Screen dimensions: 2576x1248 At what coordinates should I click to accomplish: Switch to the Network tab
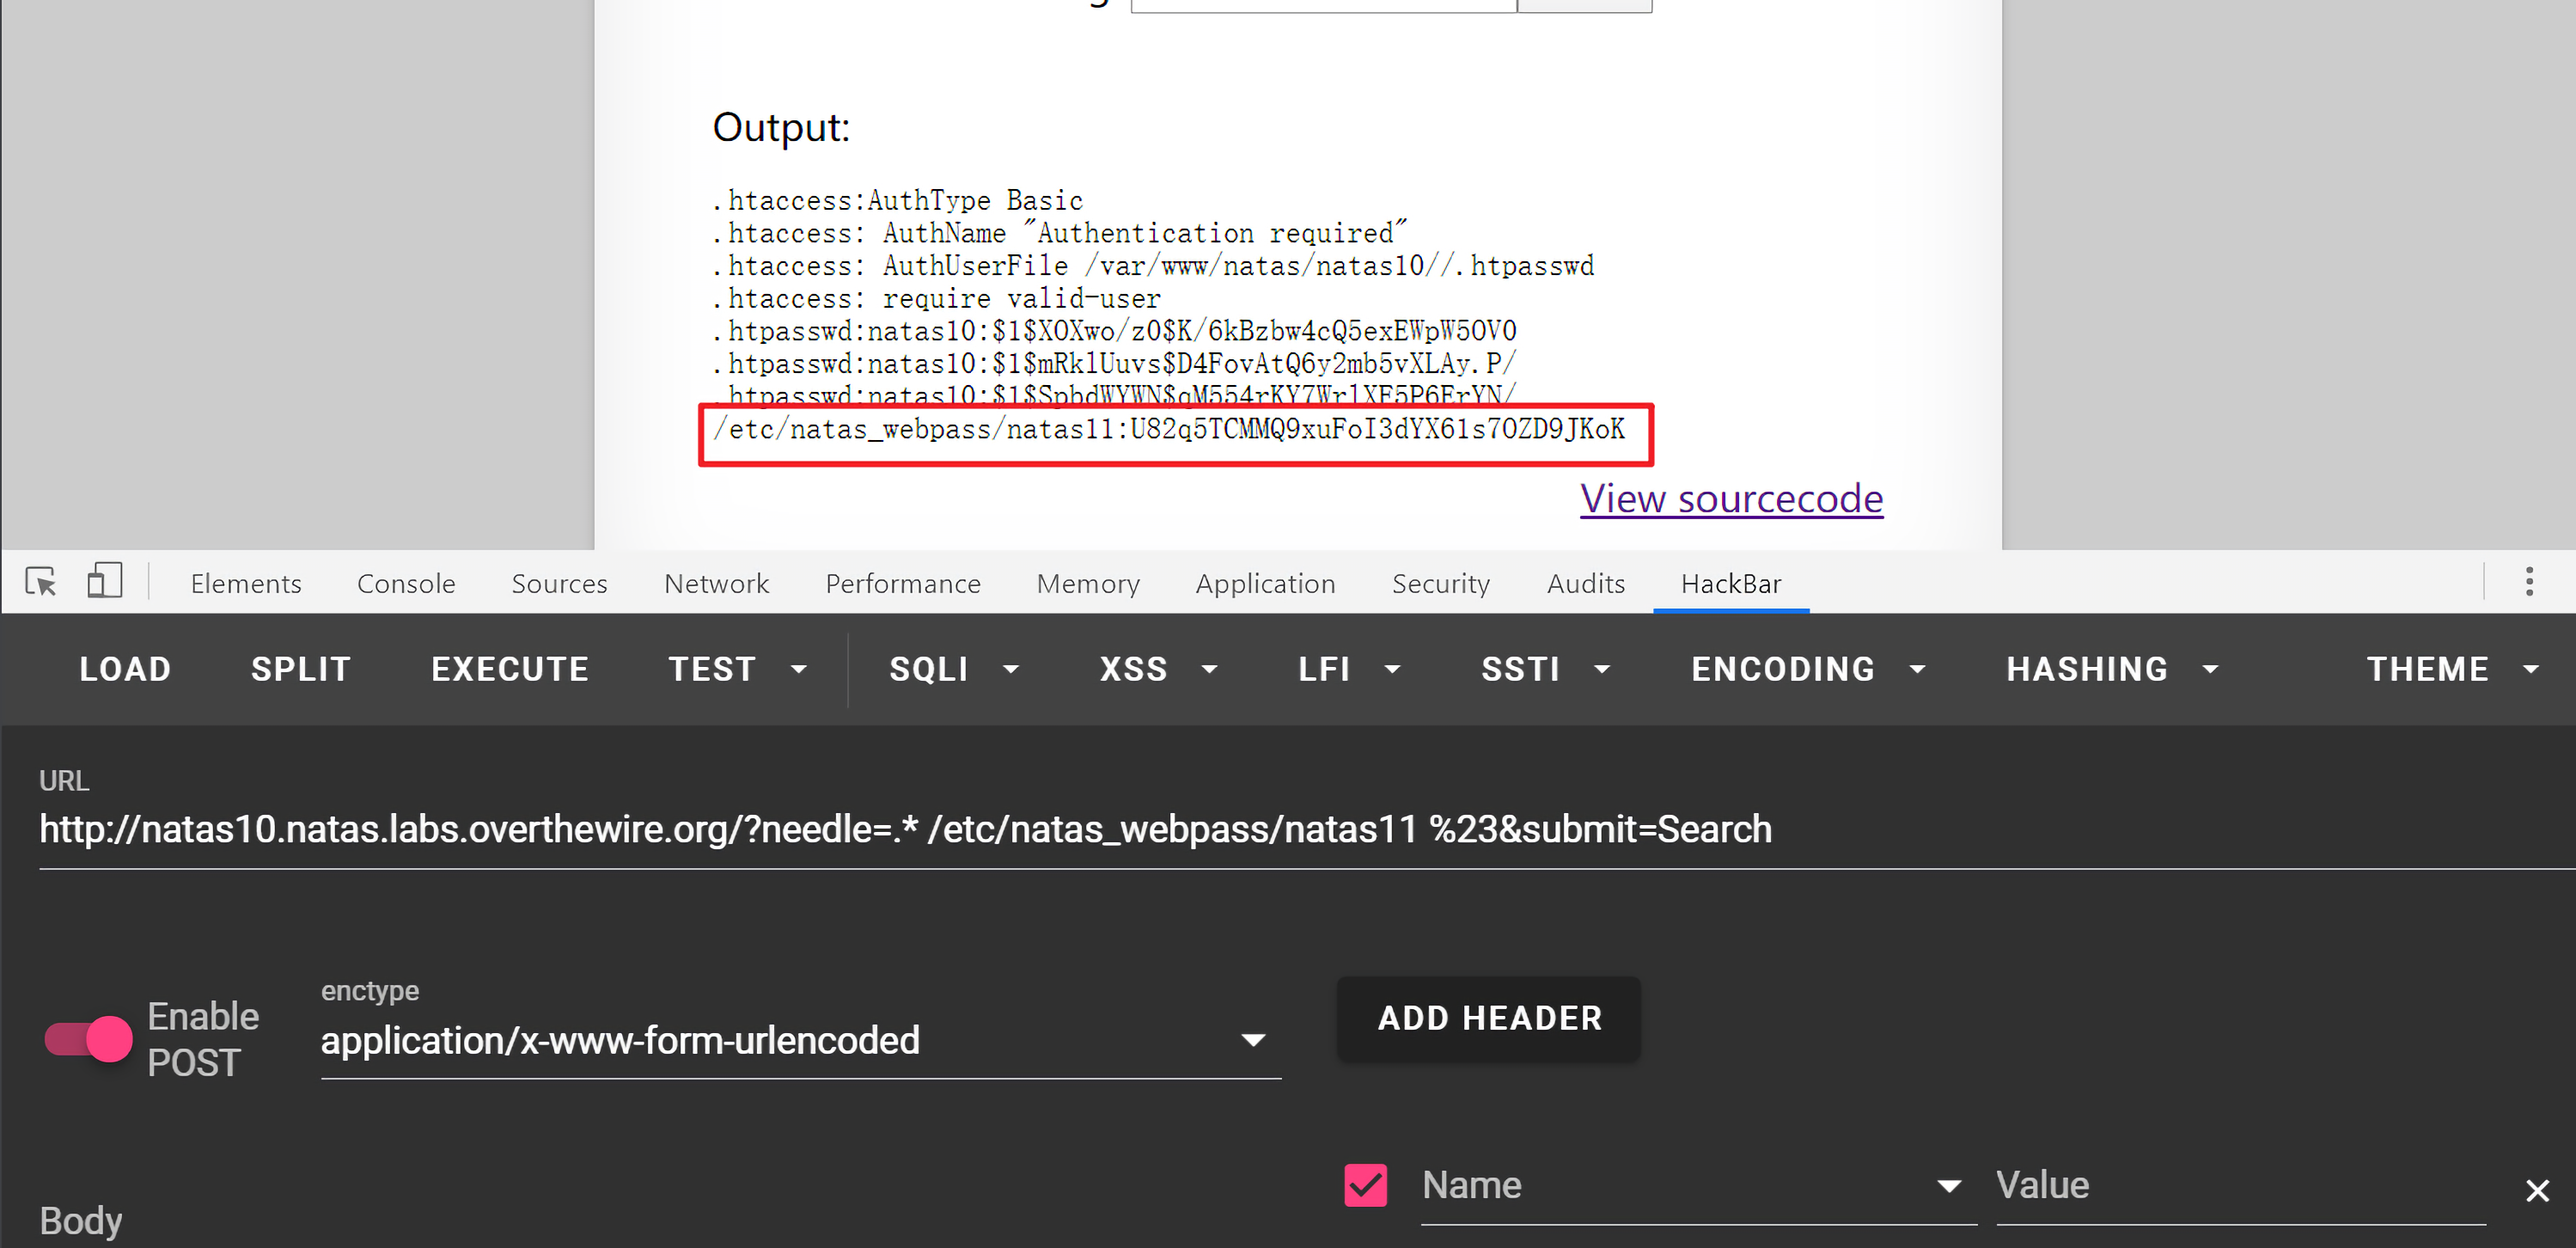tap(716, 583)
